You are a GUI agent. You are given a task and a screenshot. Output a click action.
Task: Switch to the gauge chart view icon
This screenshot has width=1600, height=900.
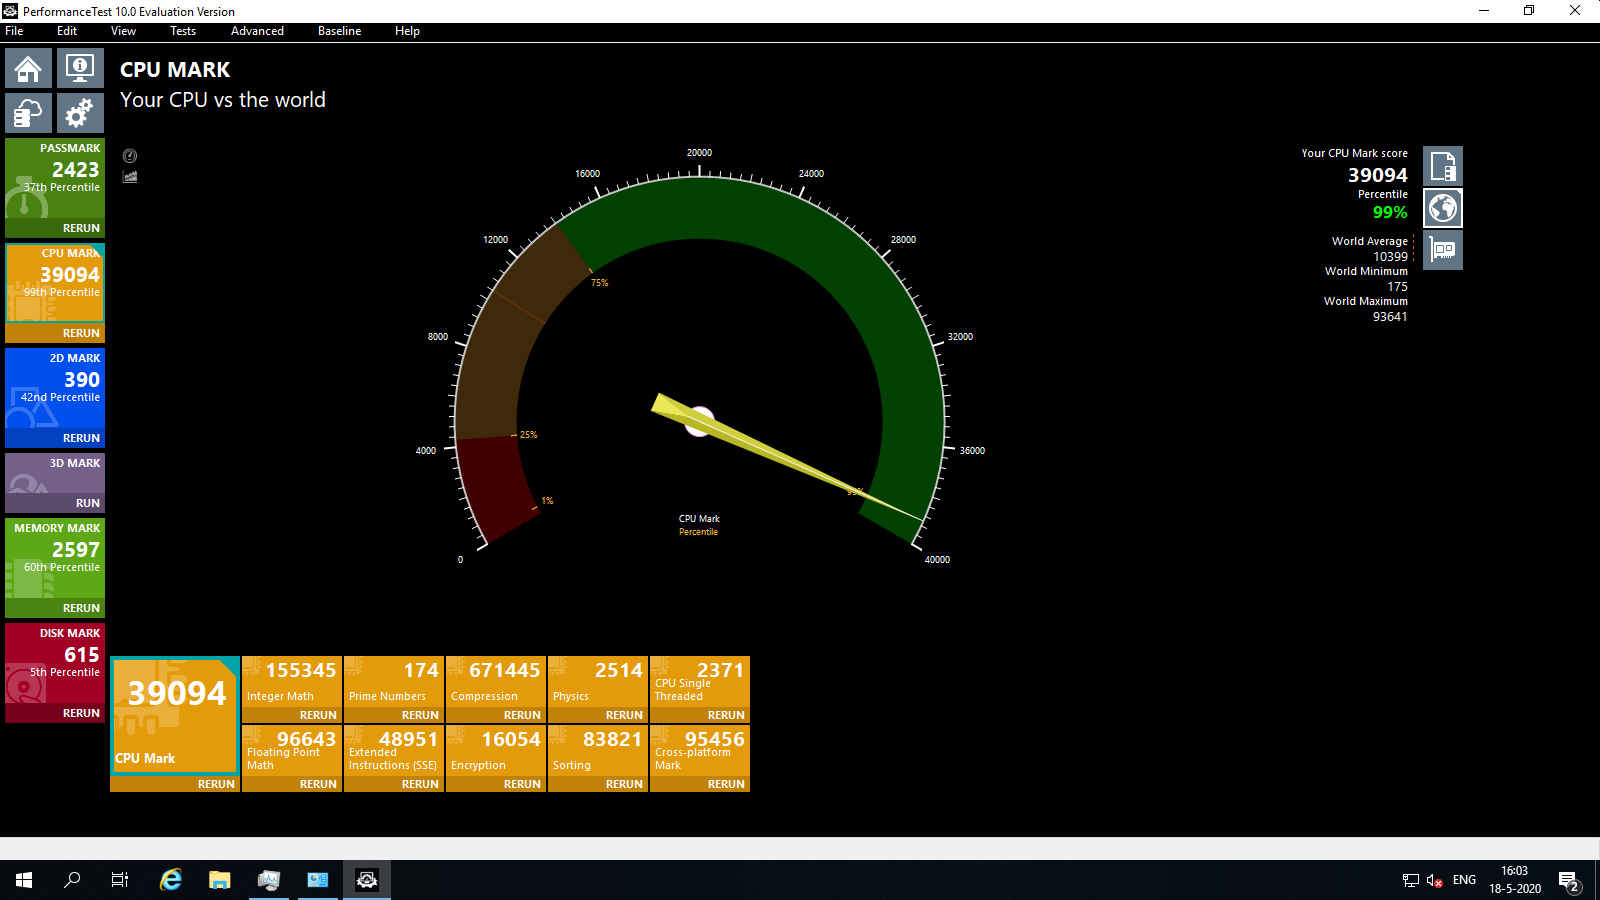click(x=130, y=156)
